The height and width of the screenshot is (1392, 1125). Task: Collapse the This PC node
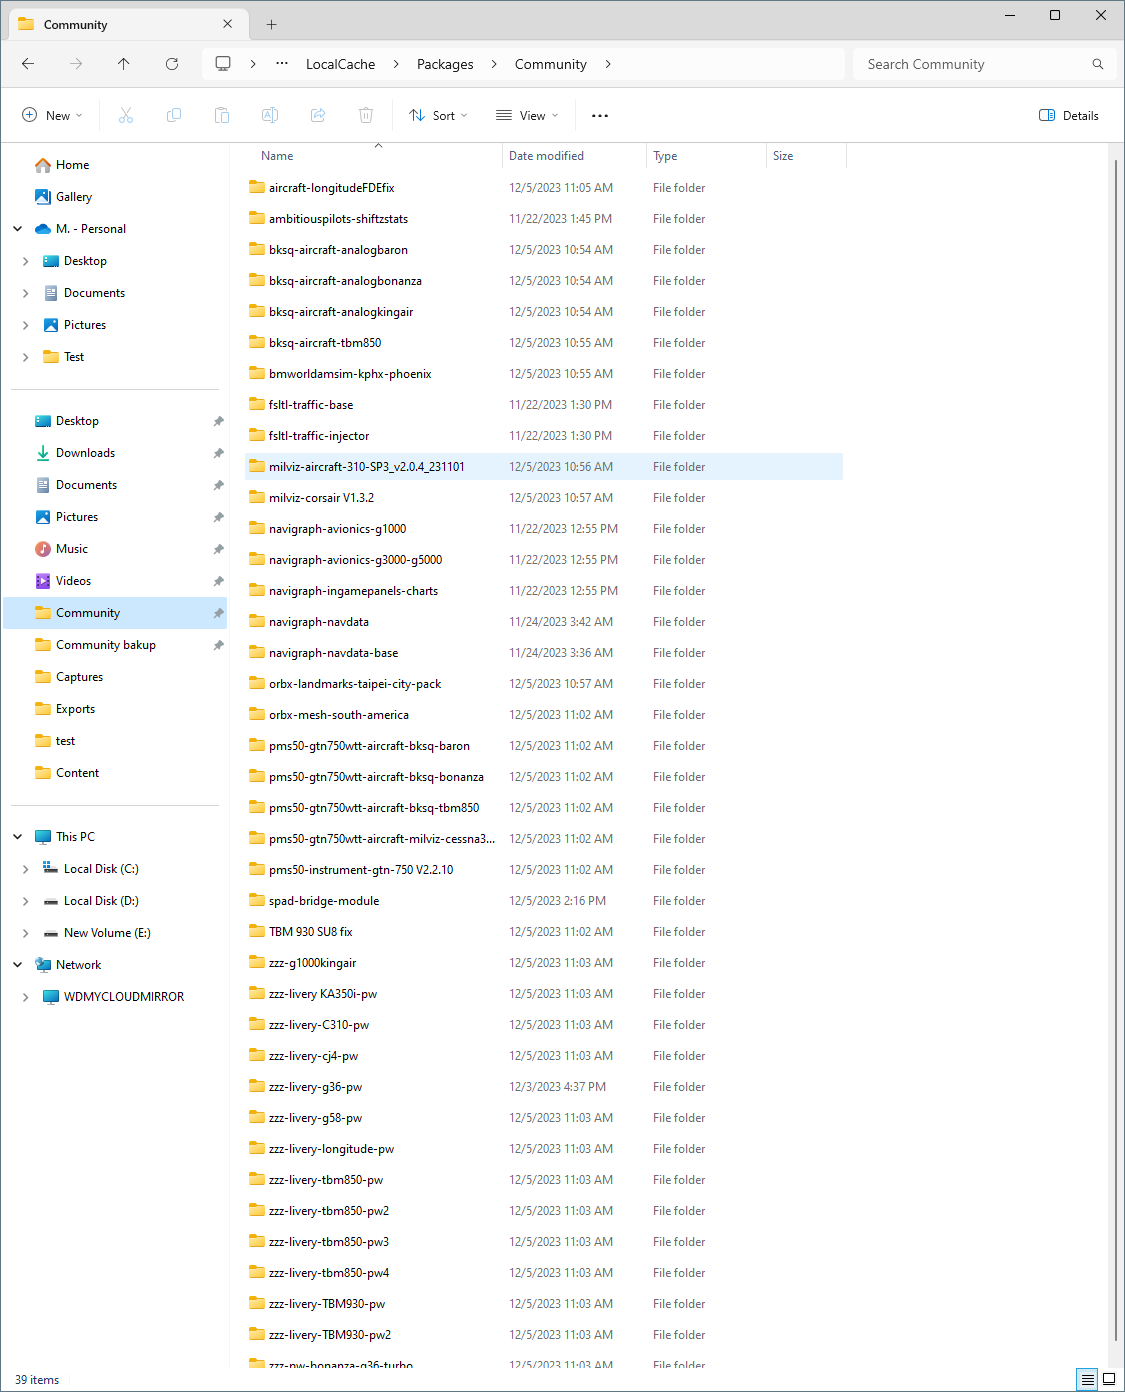[18, 837]
